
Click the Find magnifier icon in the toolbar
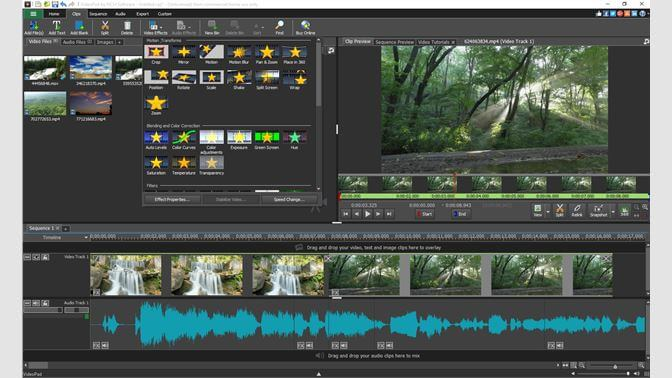[279, 28]
